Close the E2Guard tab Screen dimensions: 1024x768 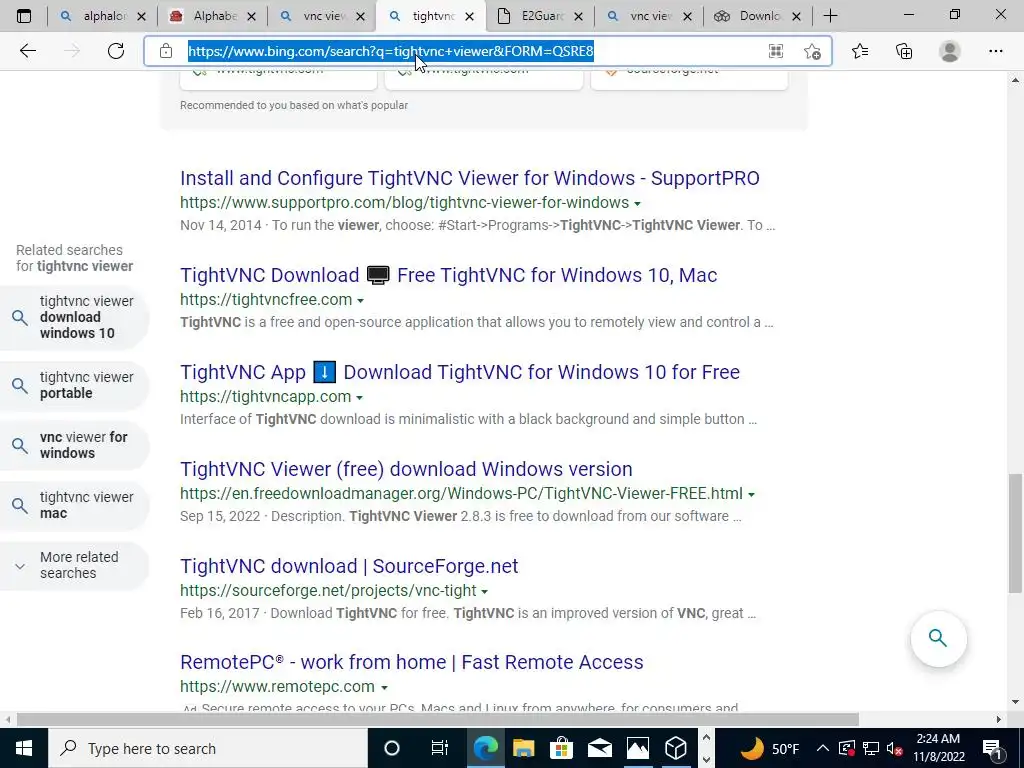[x=578, y=17]
